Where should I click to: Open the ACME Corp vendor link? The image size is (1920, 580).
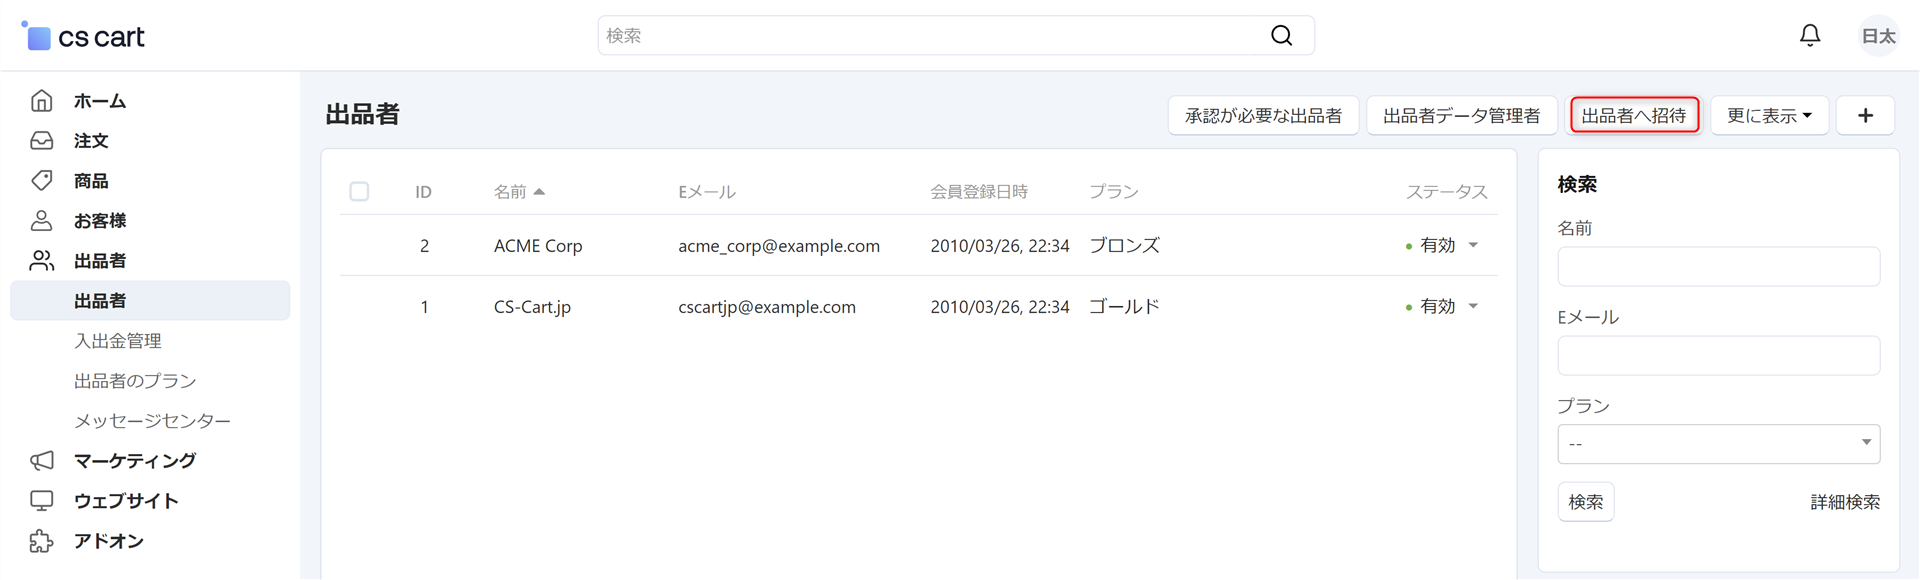coord(538,246)
